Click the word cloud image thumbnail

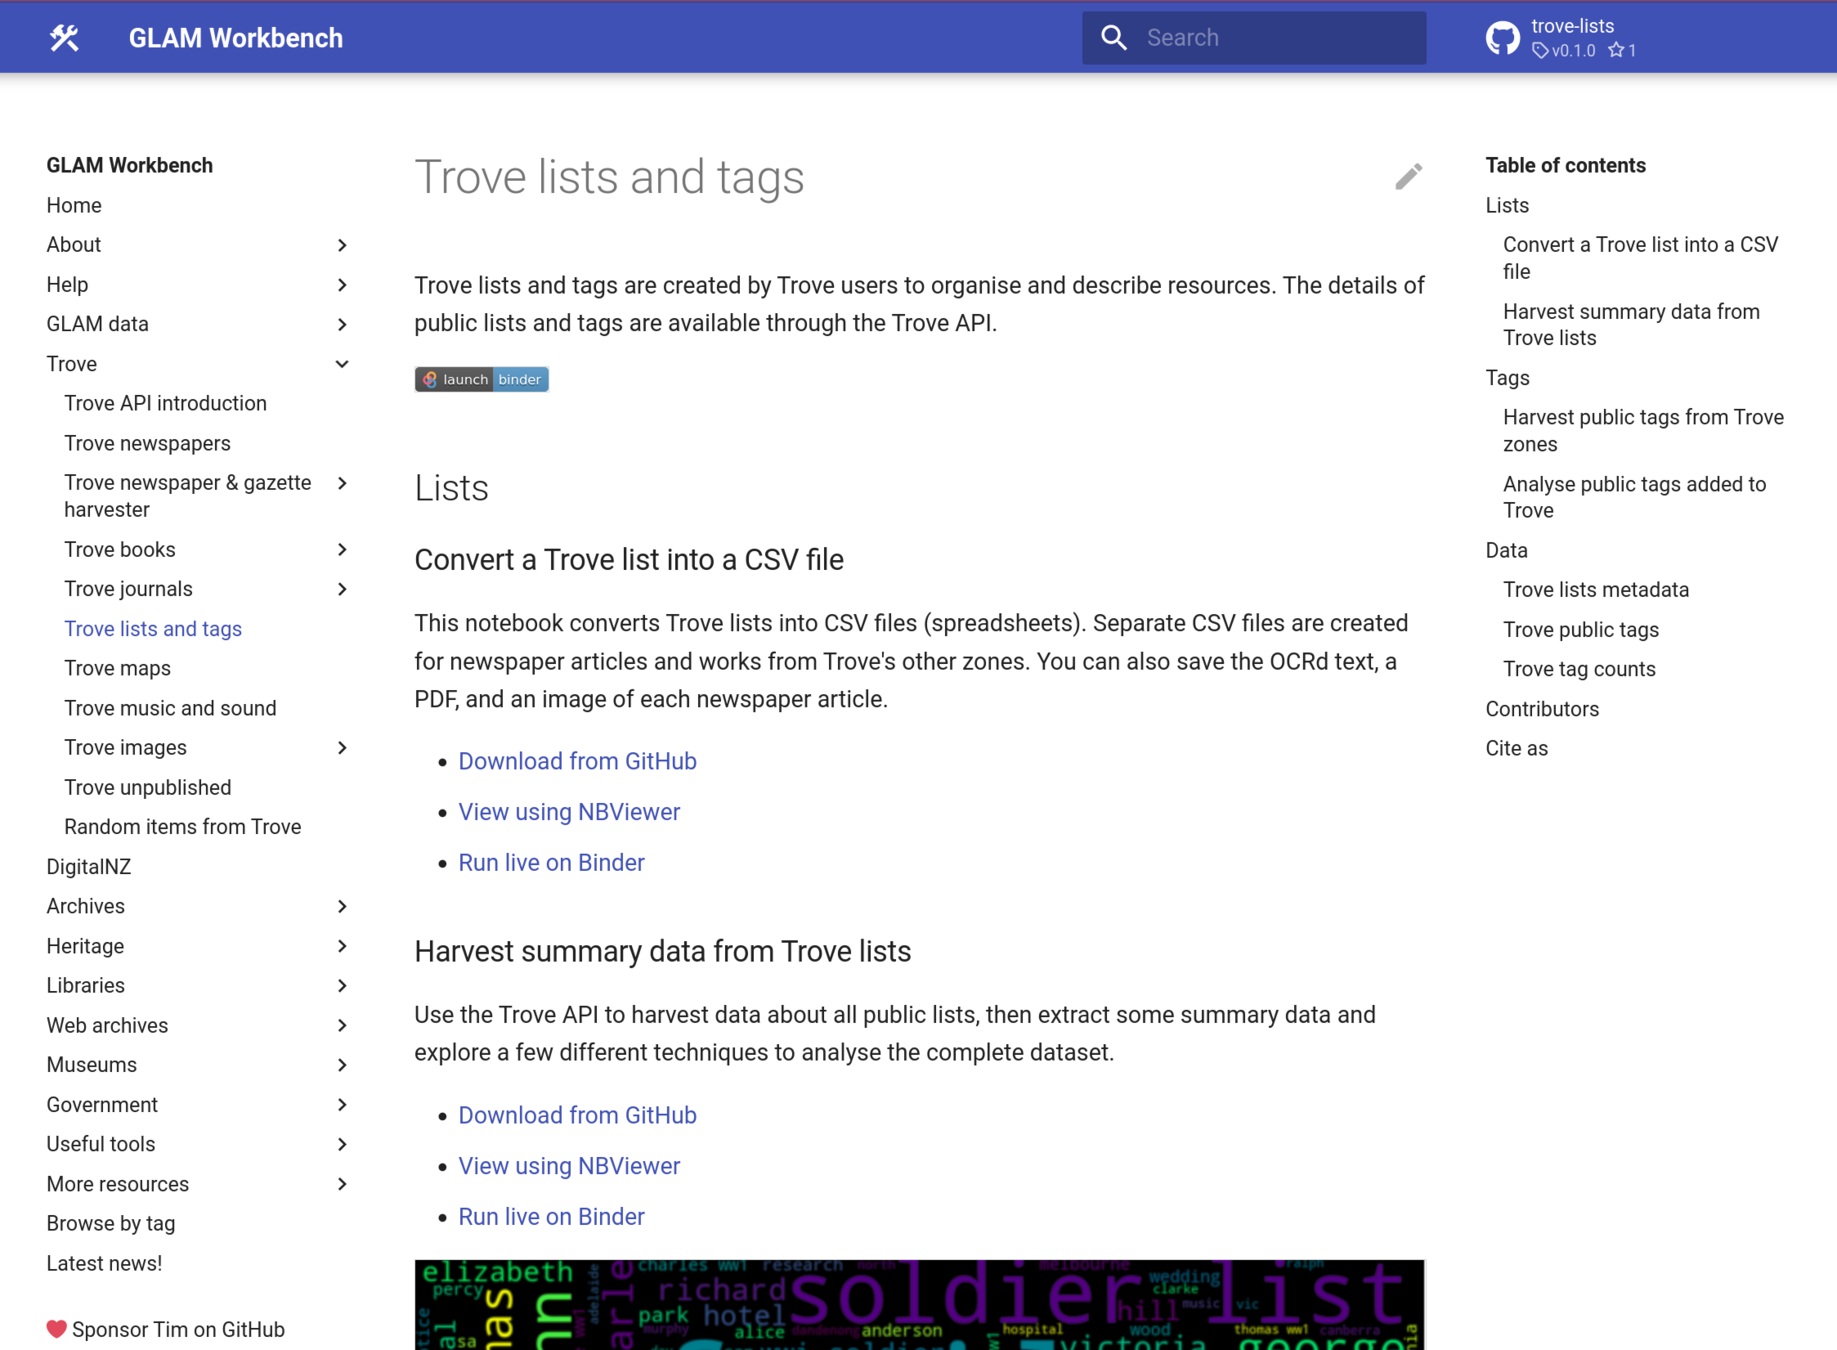click(x=919, y=1304)
